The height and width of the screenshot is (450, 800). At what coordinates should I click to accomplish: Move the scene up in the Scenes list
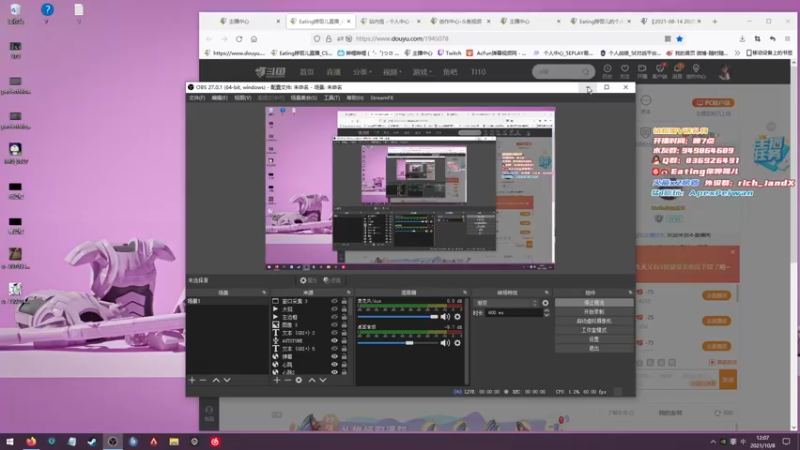(x=216, y=380)
